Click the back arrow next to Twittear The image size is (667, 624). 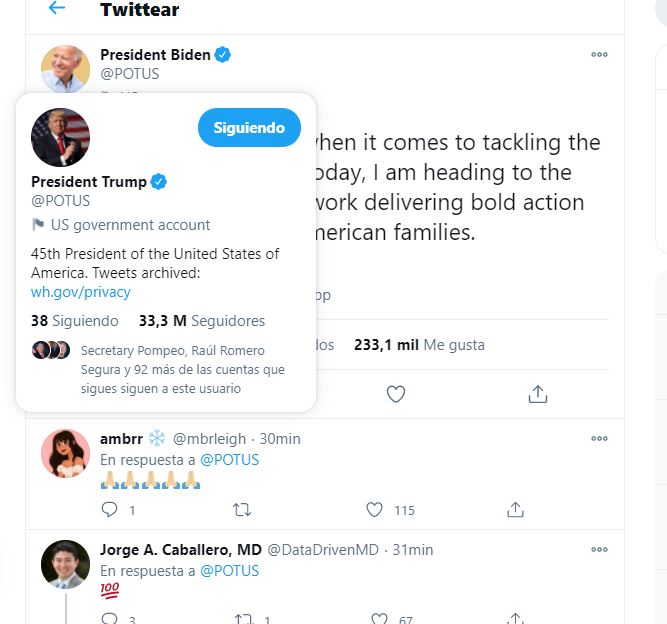coord(57,9)
